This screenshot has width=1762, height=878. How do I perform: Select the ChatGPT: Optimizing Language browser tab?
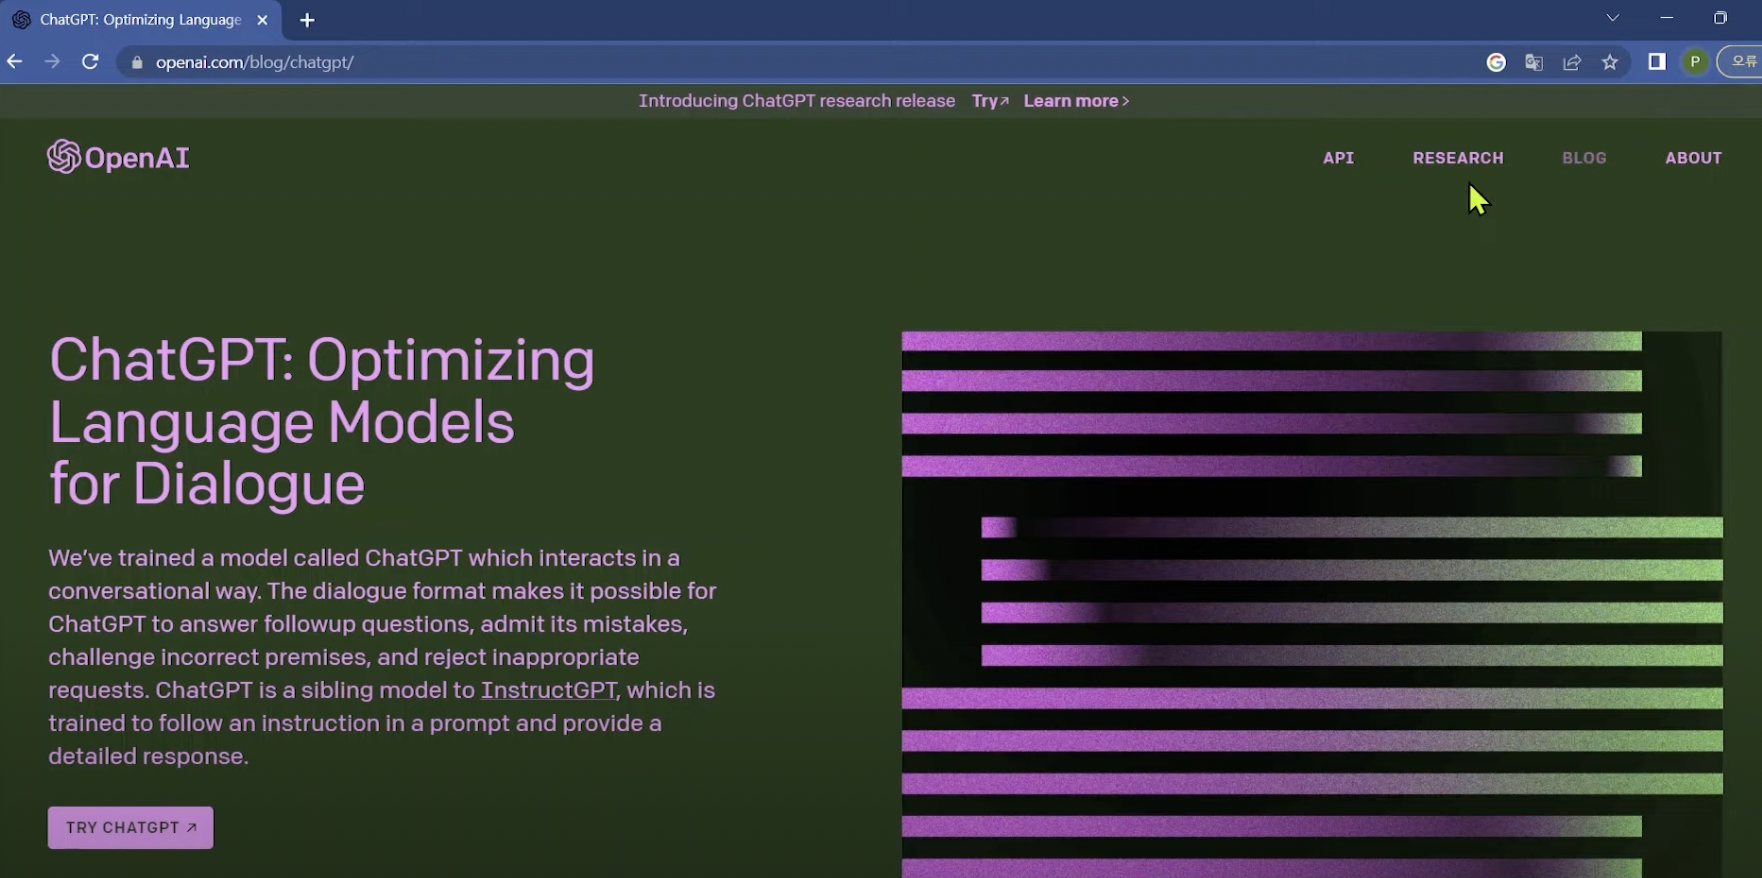[140, 20]
